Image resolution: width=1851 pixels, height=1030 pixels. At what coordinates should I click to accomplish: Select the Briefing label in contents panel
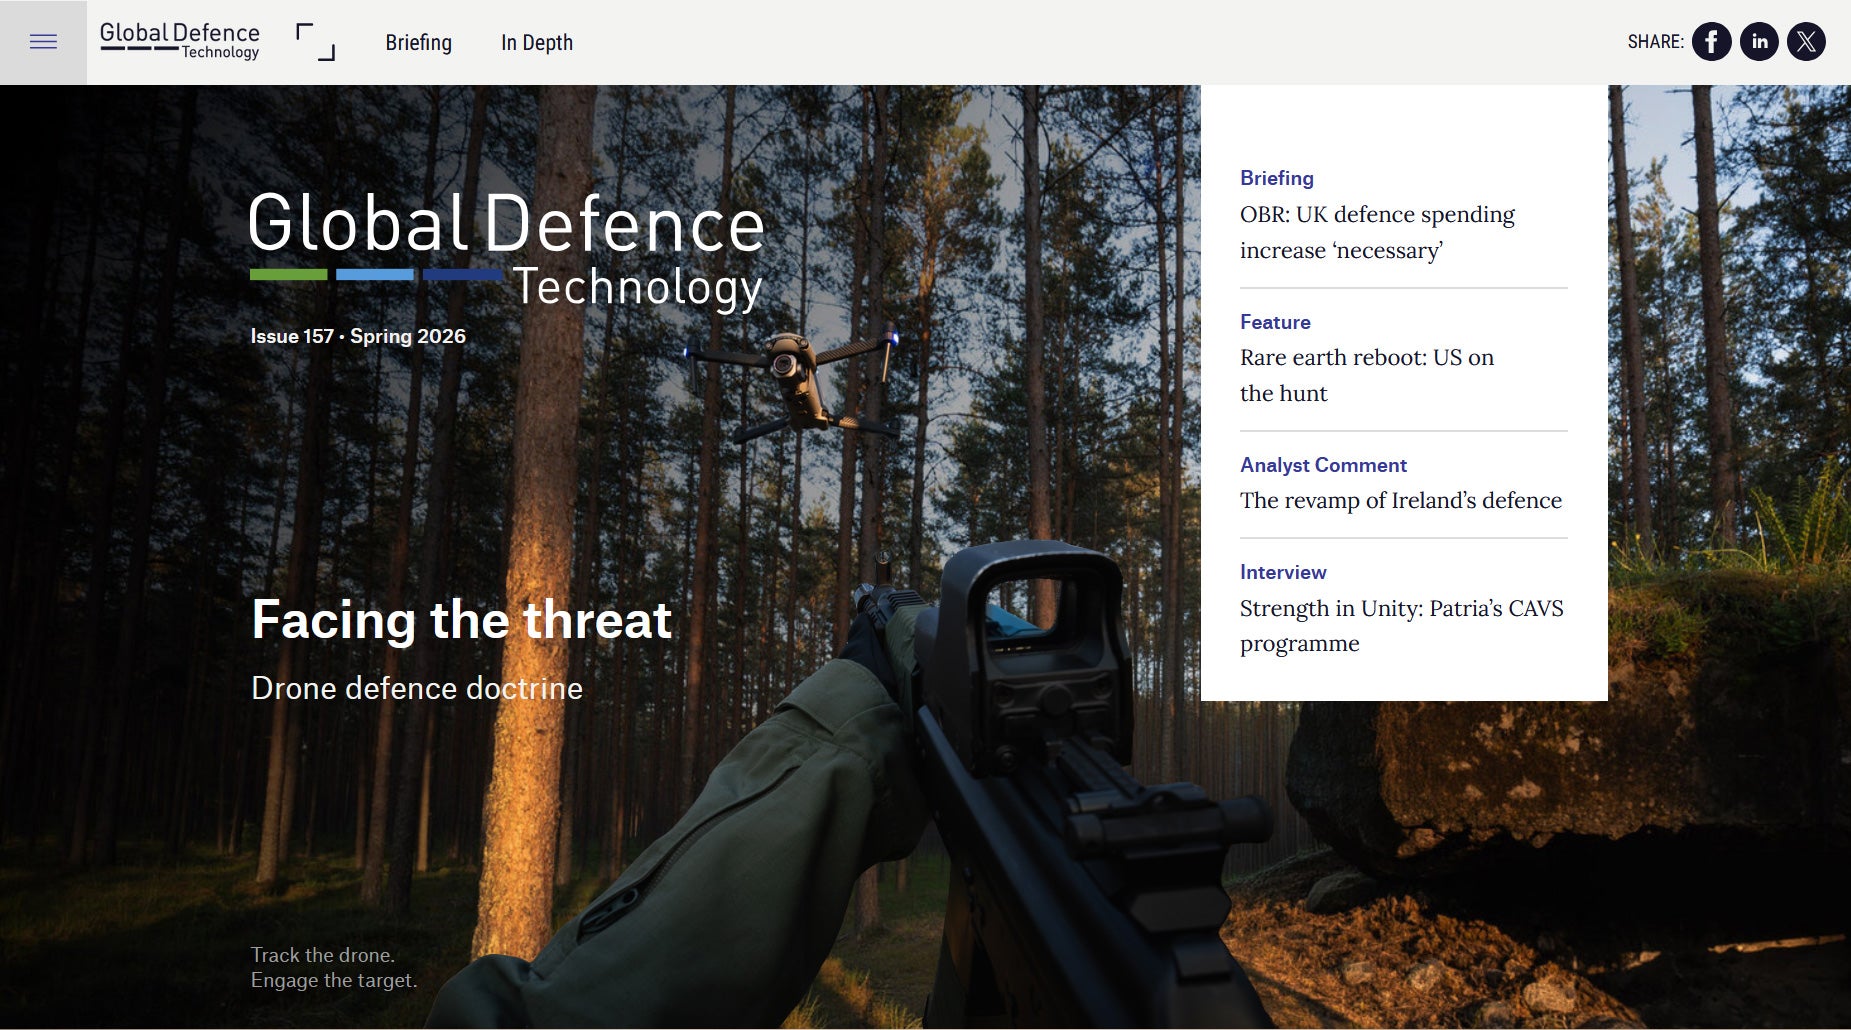pyautogui.click(x=1276, y=178)
